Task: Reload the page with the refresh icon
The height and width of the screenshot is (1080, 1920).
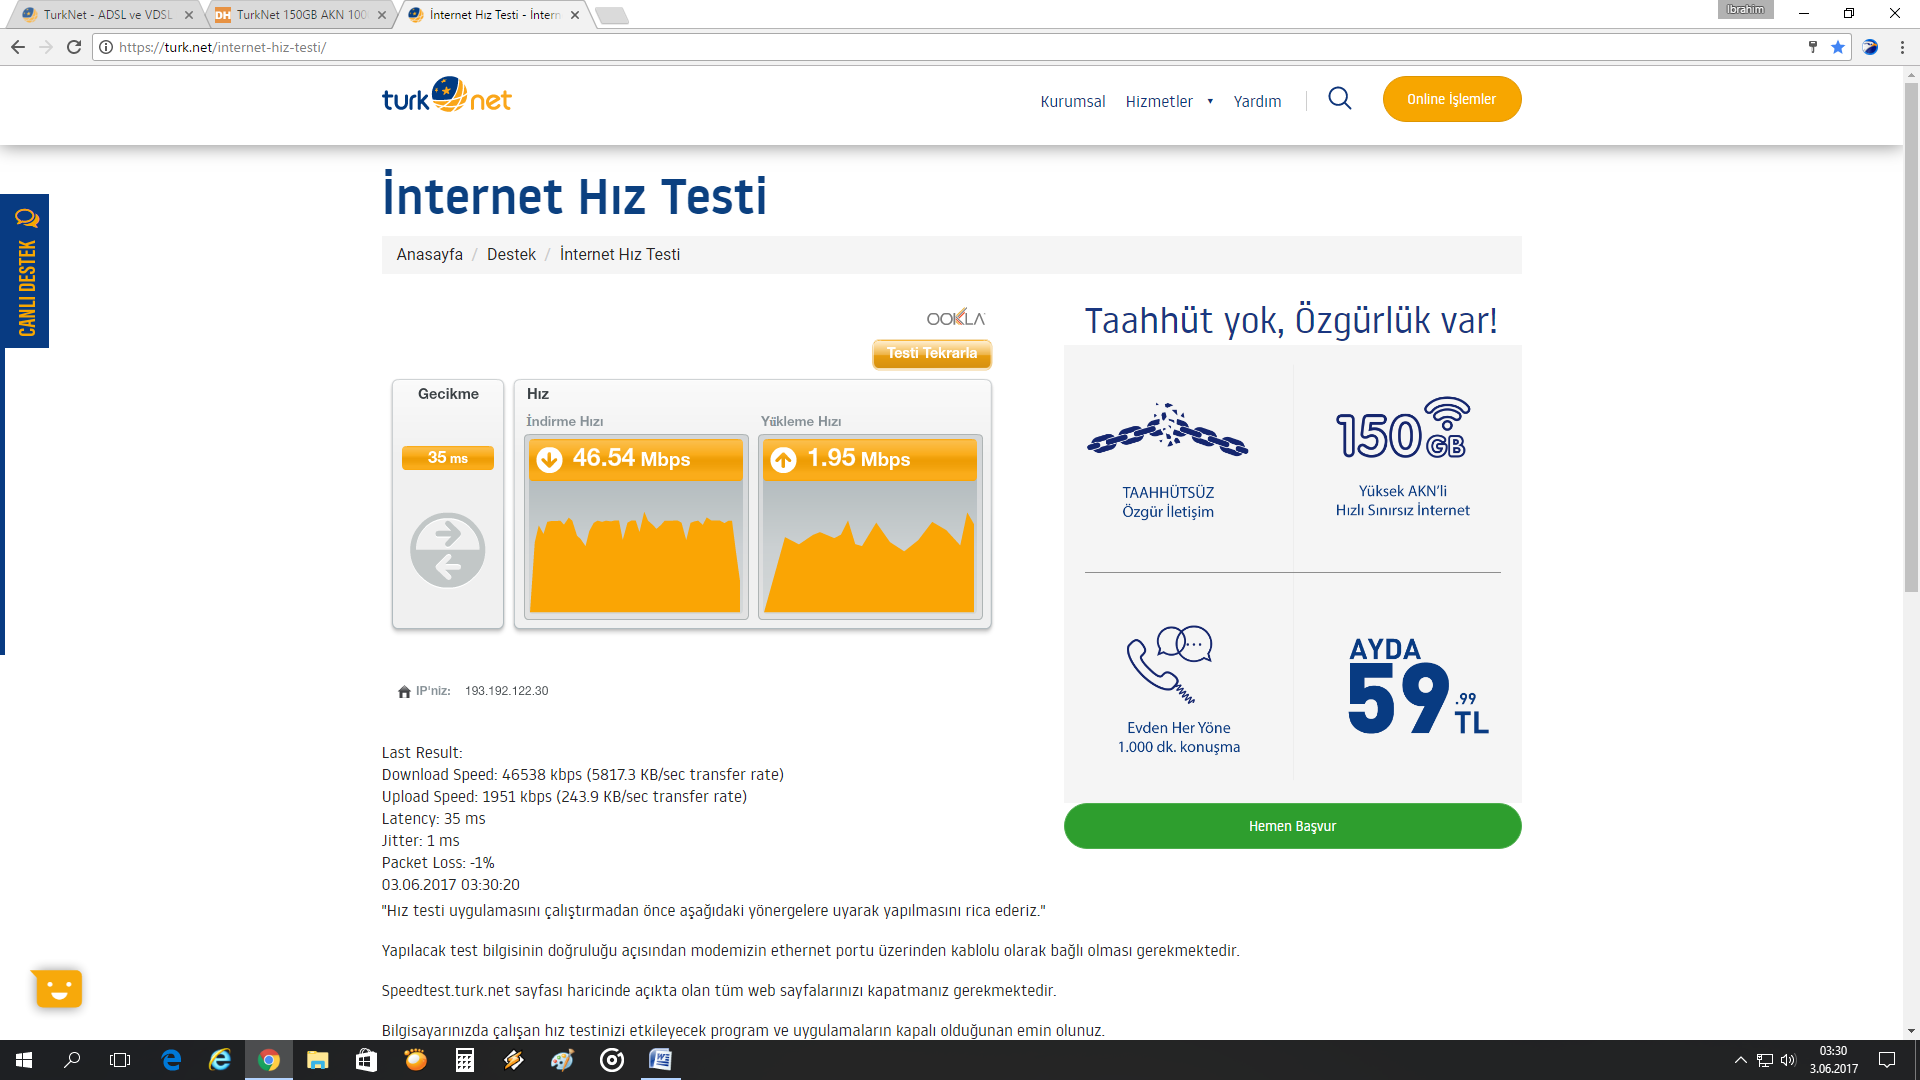Action: 74,47
